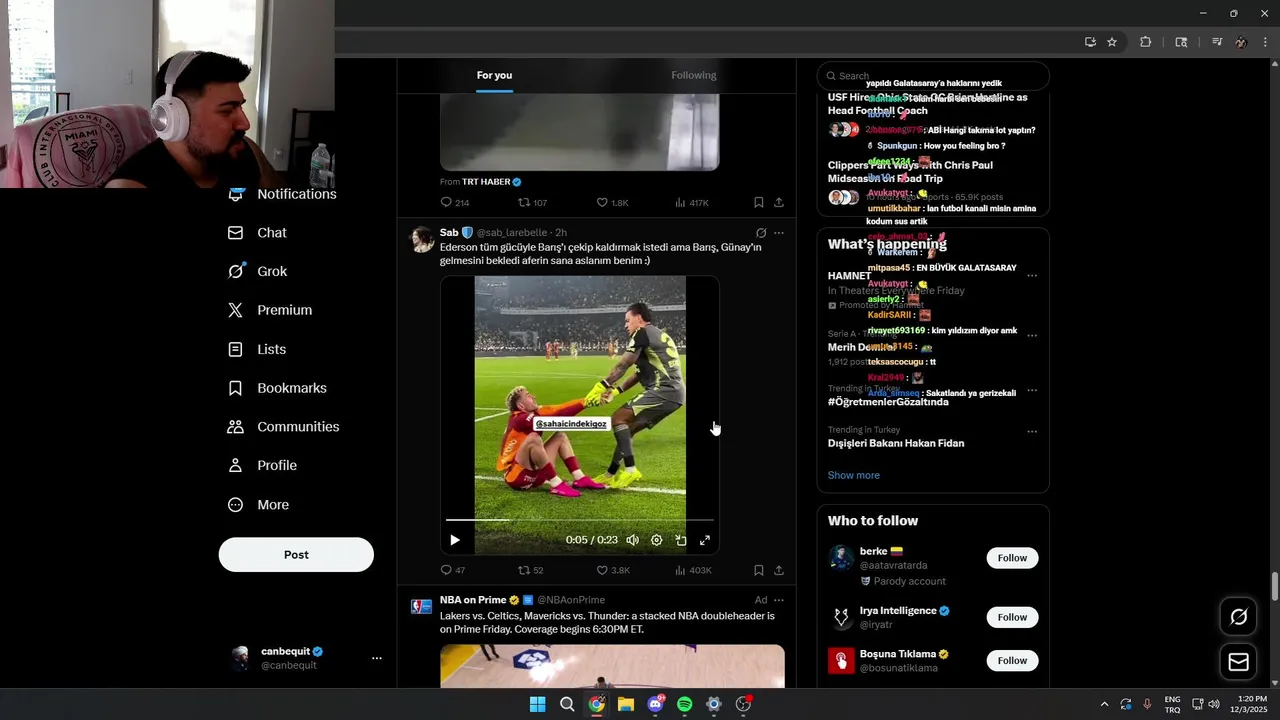This screenshot has width=1280, height=720.
Task: Switch to the For you tab
Action: (494, 76)
